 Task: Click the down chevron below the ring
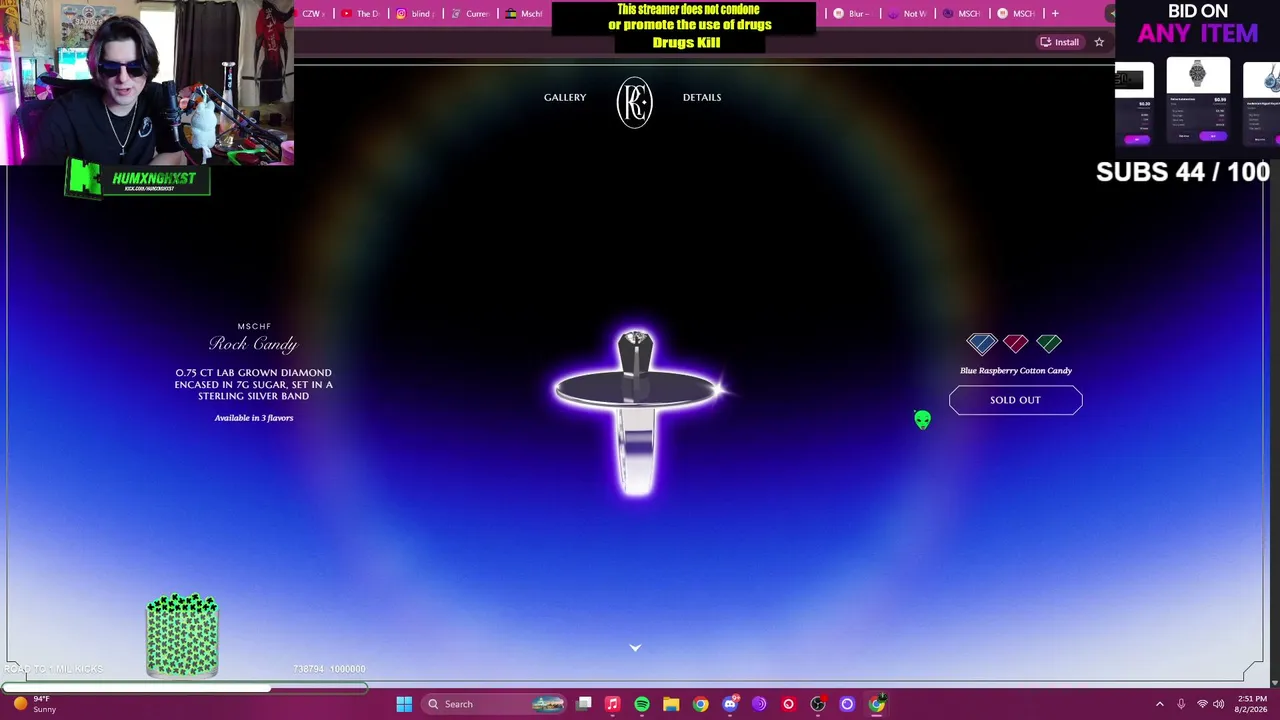(x=635, y=647)
